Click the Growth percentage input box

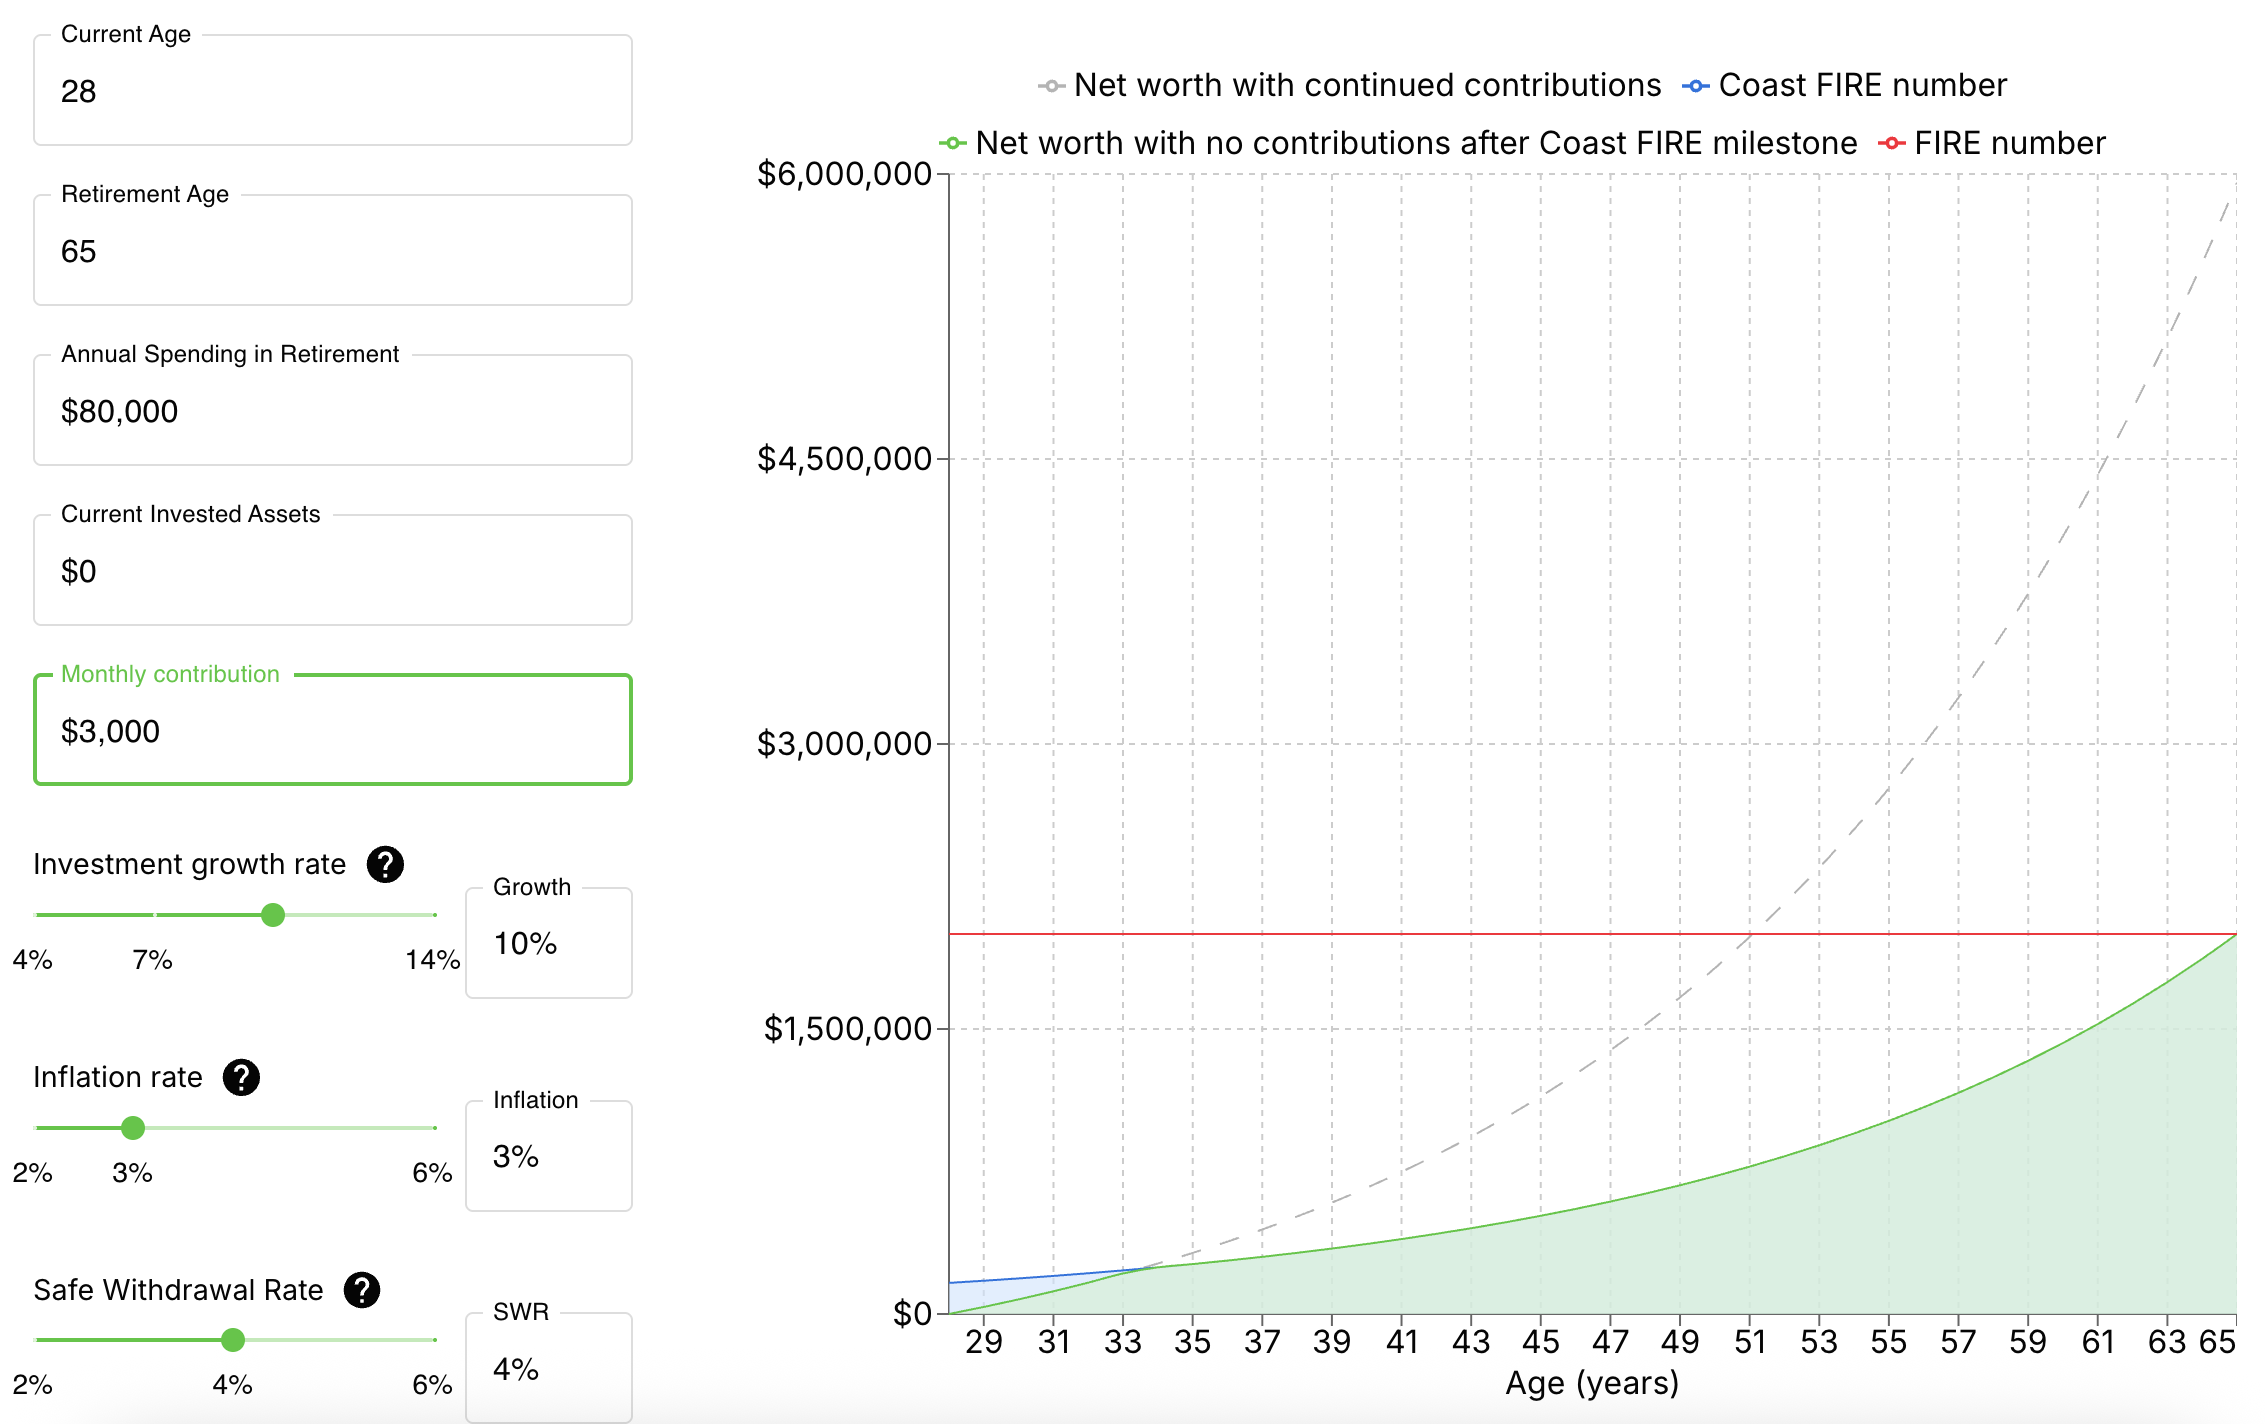pos(548,944)
